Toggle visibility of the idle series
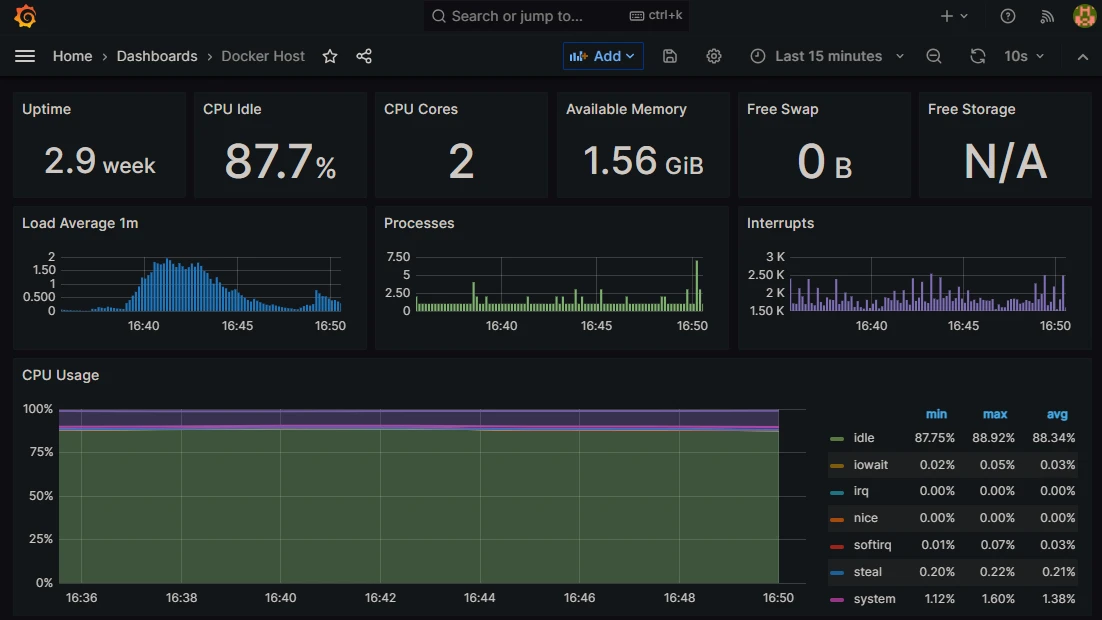 click(861, 437)
